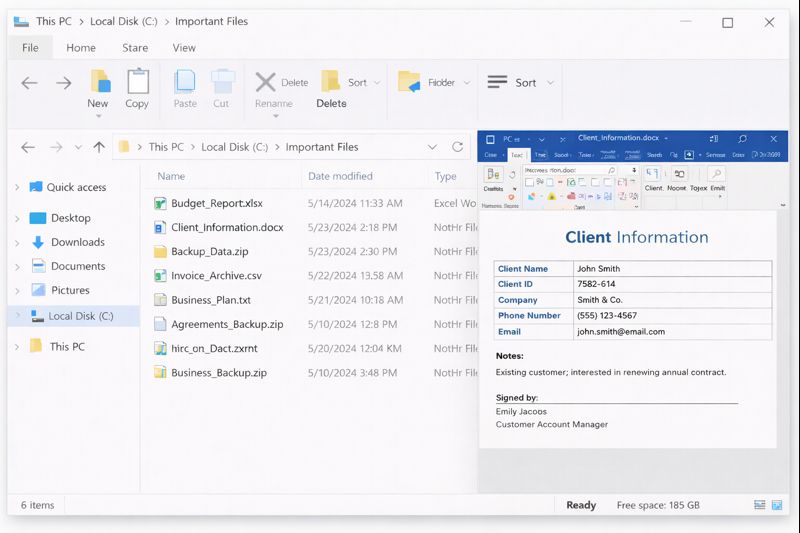
Task: Switch to large thumbnails view in status bar
Action: tap(778, 505)
